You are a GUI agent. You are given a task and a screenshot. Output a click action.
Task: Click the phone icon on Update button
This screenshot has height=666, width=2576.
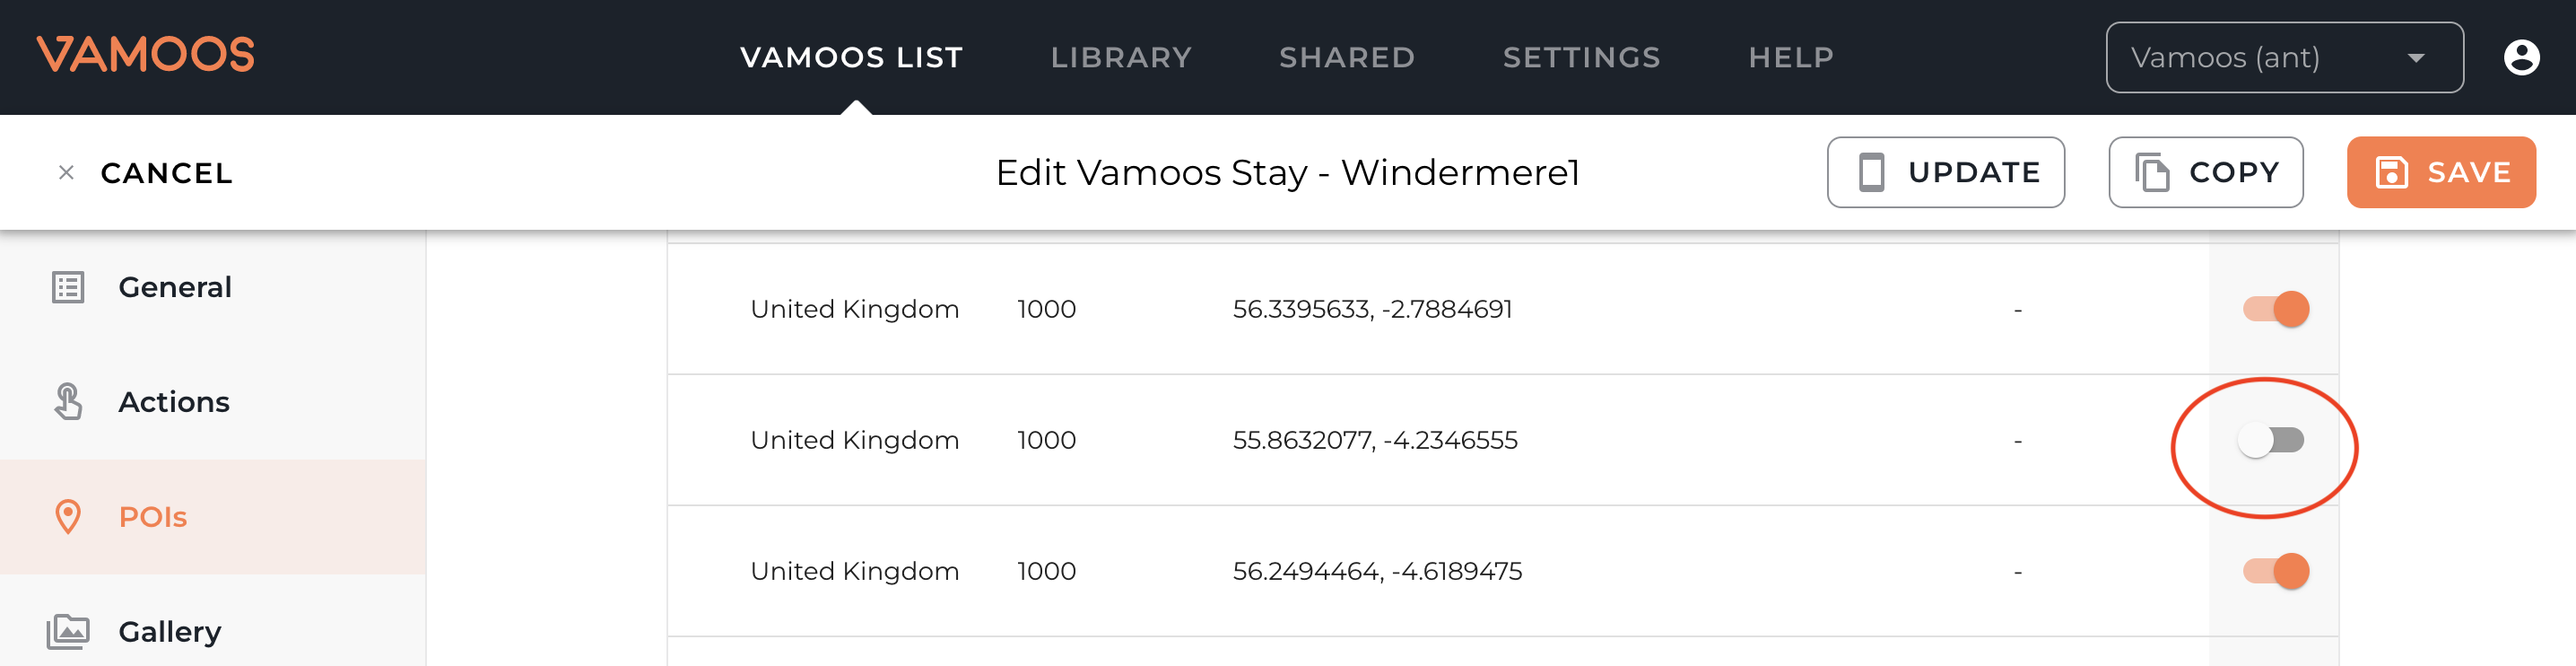[x=1871, y=172]
